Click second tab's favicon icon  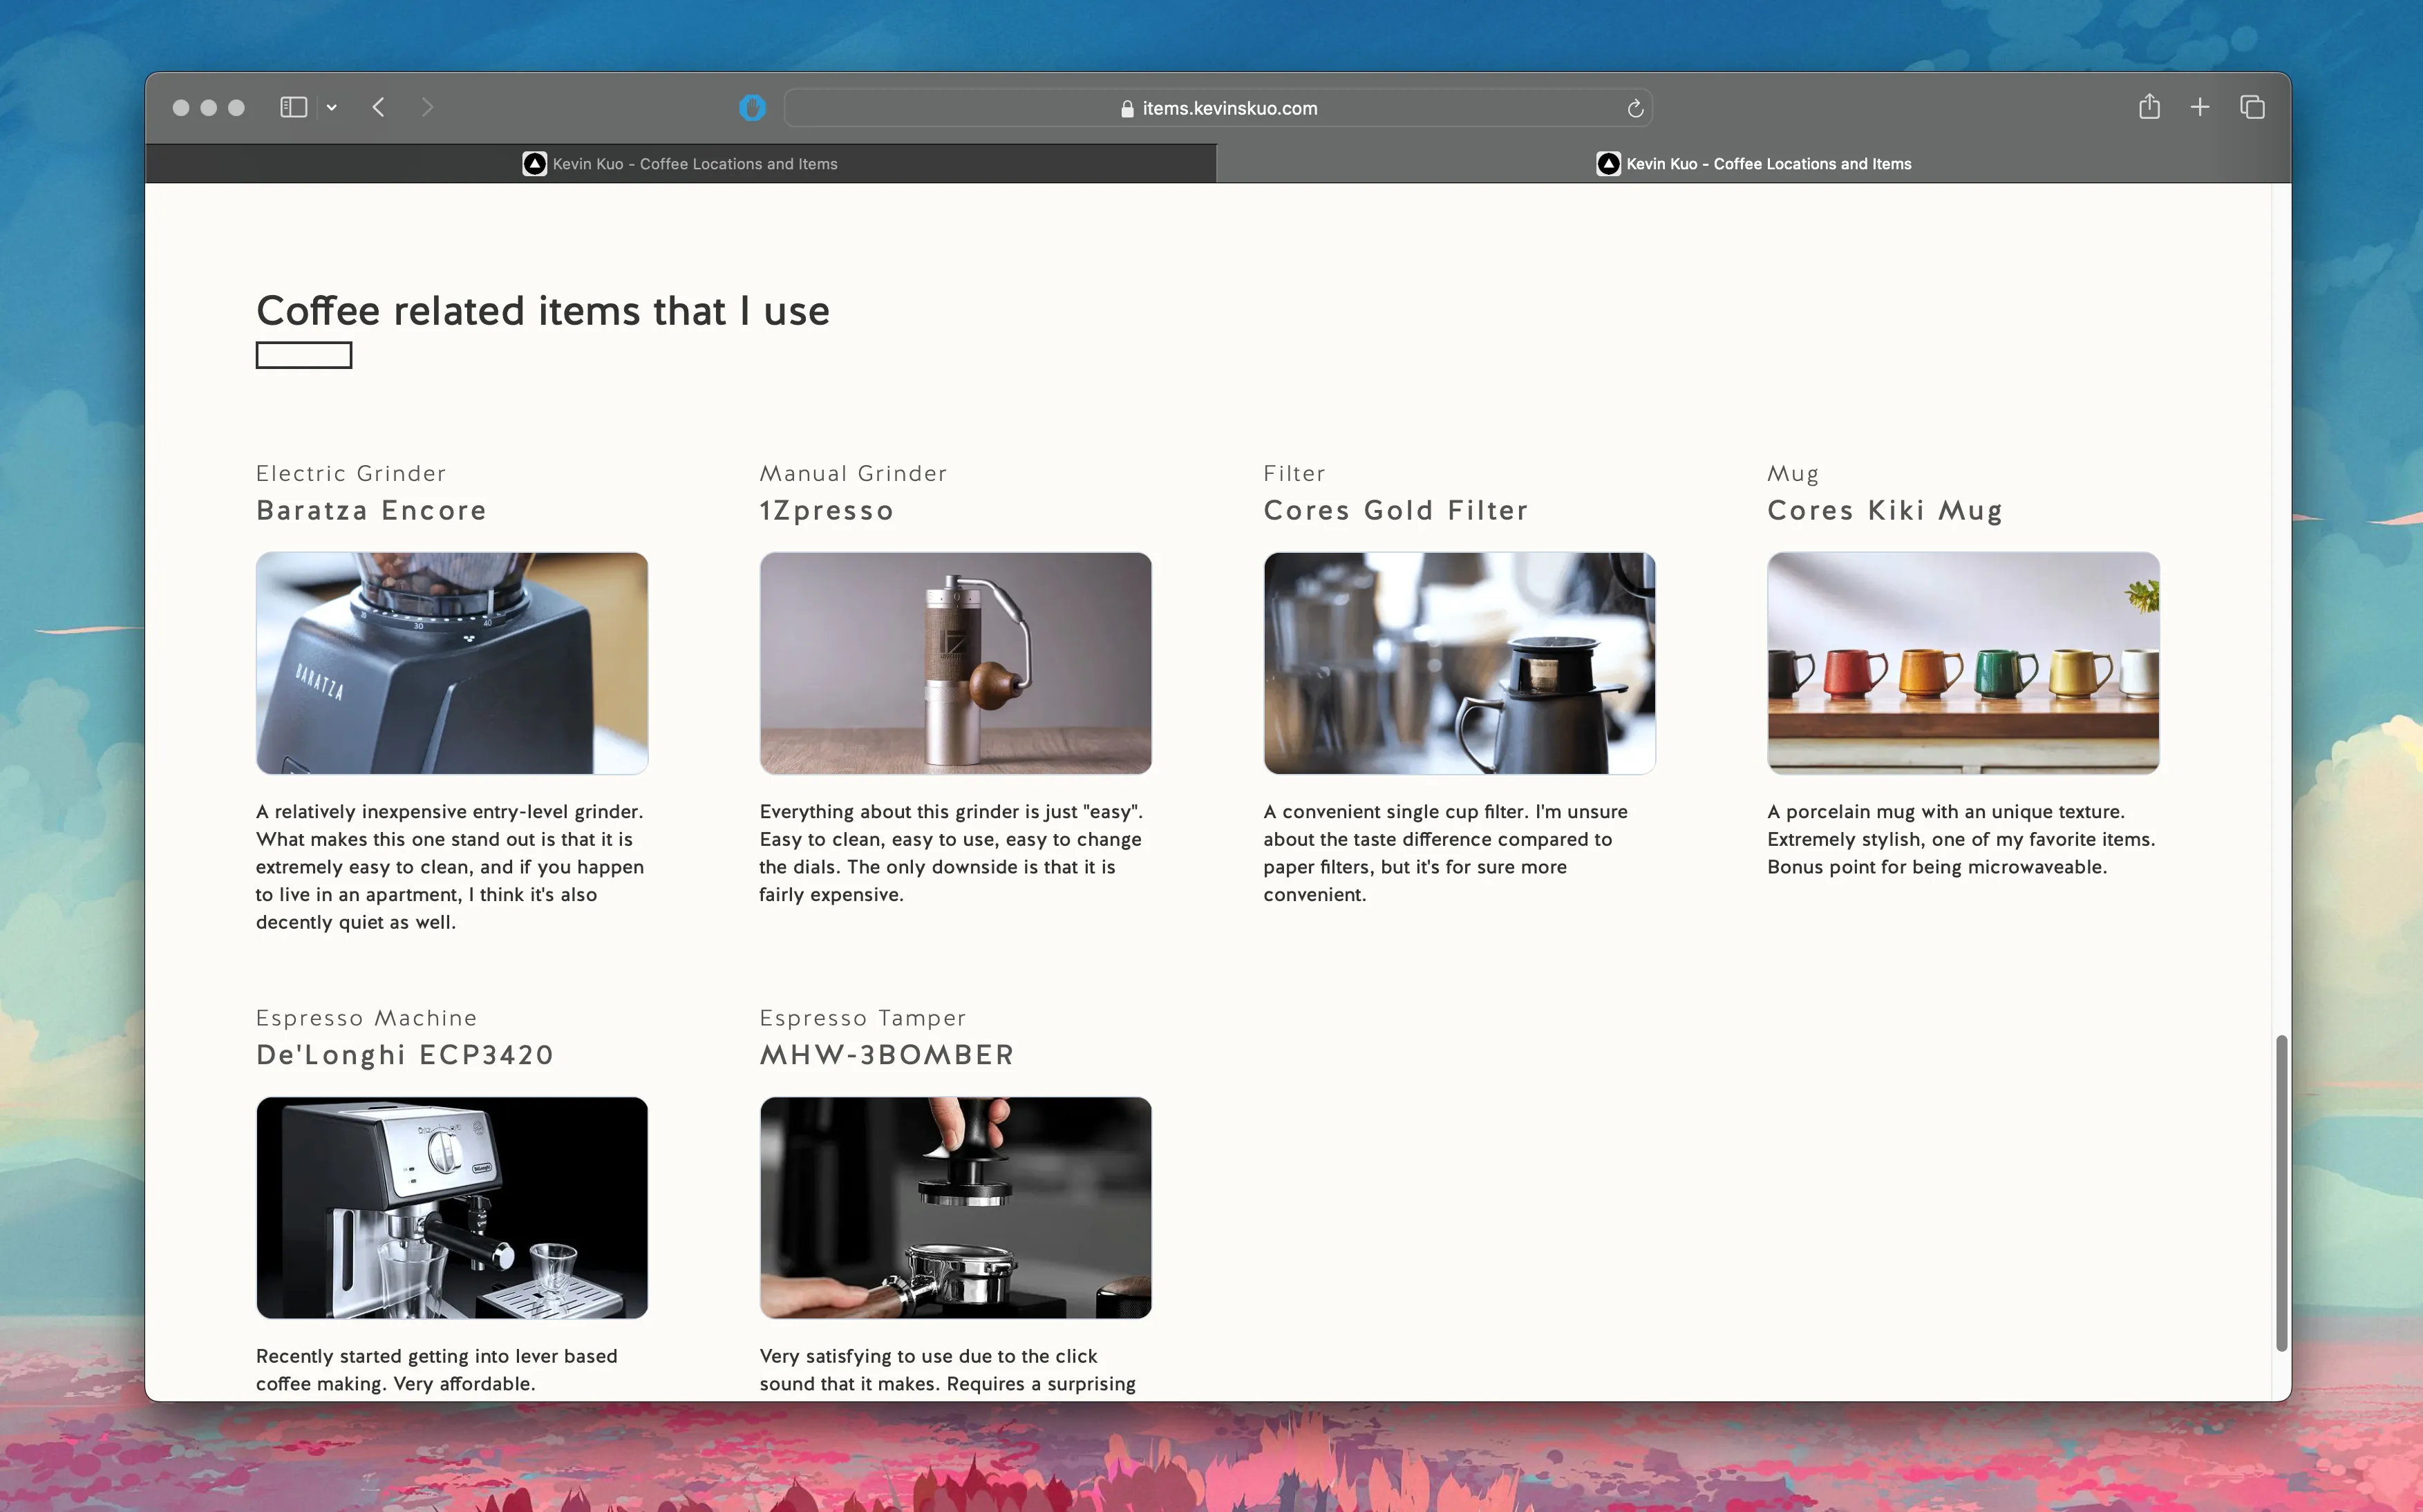(1608, 164)
